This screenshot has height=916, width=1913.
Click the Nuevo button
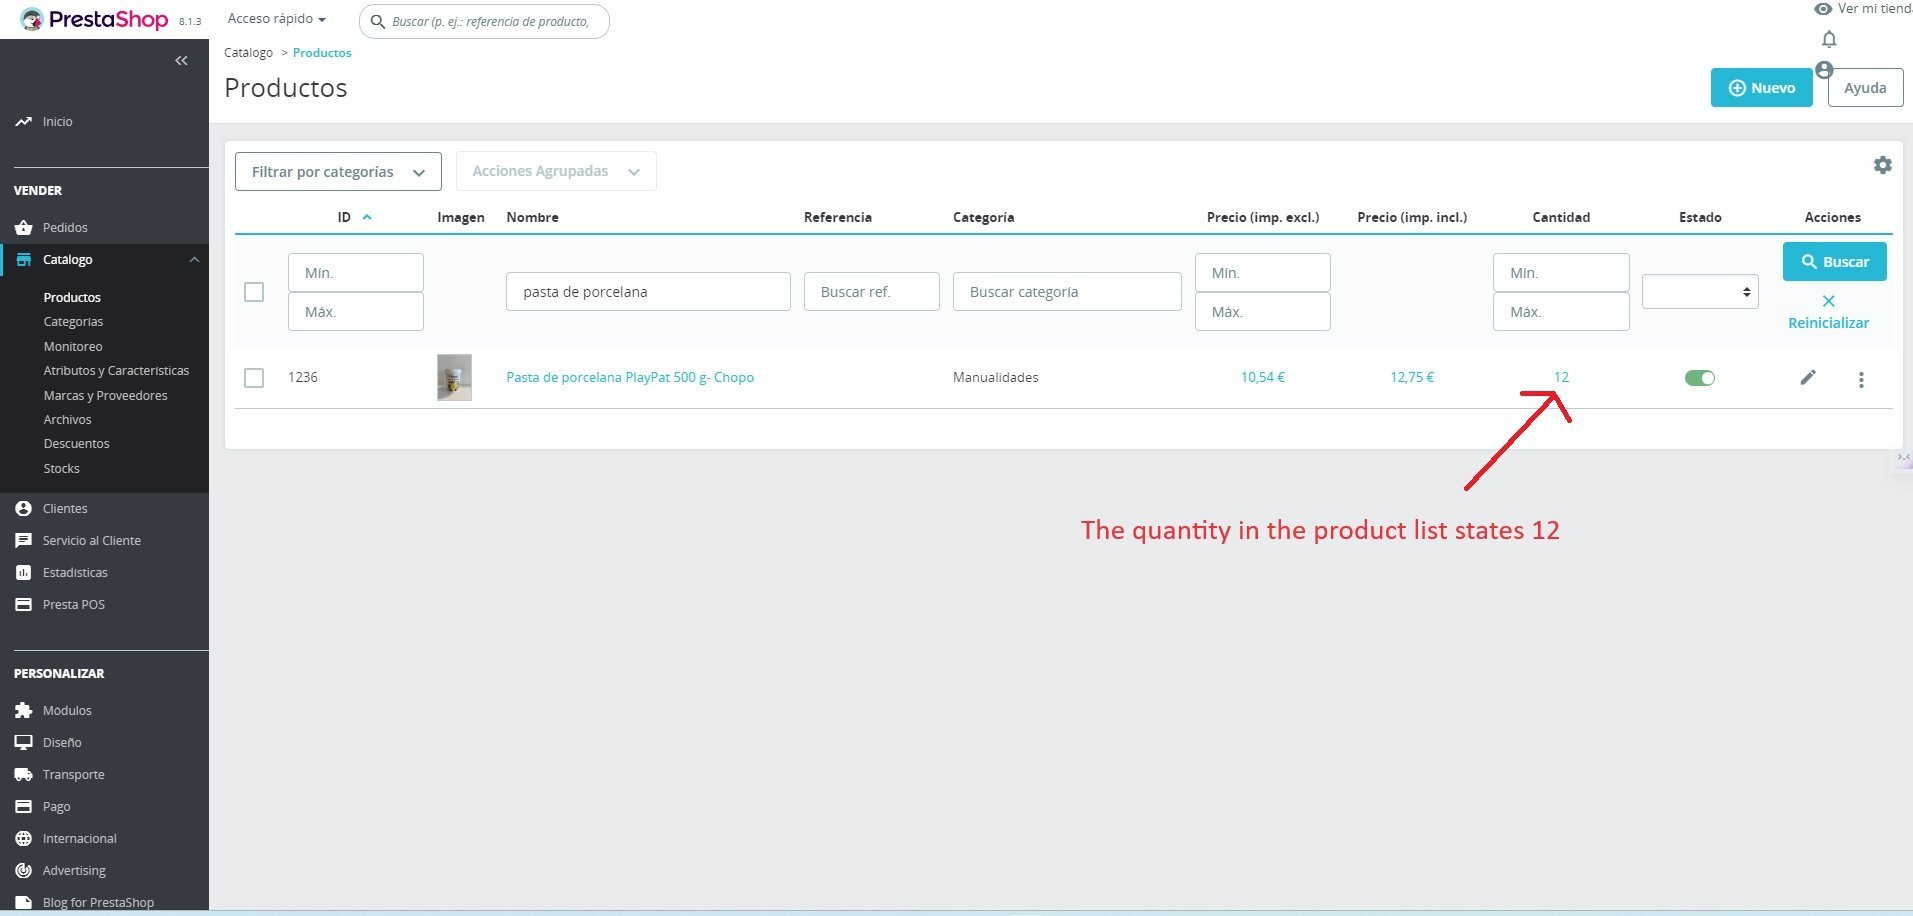pyautogui.click(x=1761, y=88)
